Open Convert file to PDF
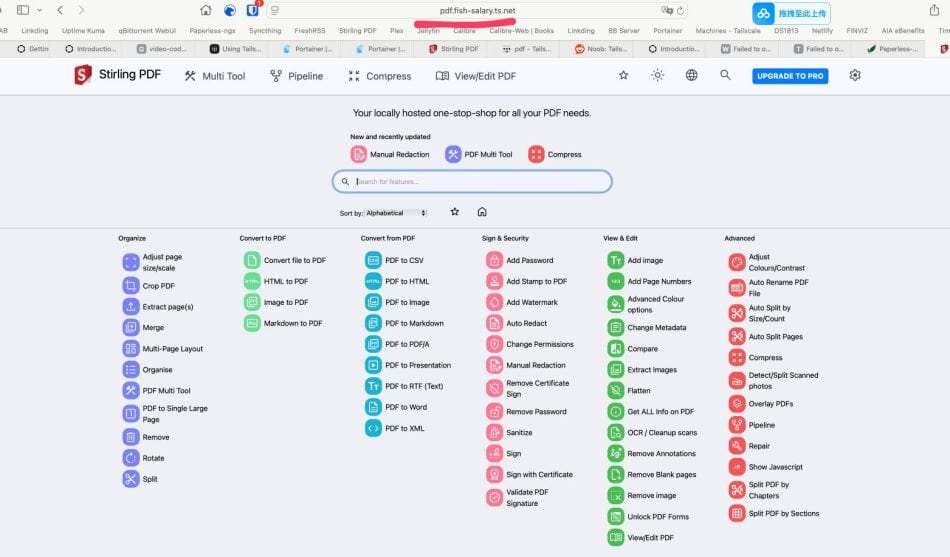950x557 pixels. [285, 260]
